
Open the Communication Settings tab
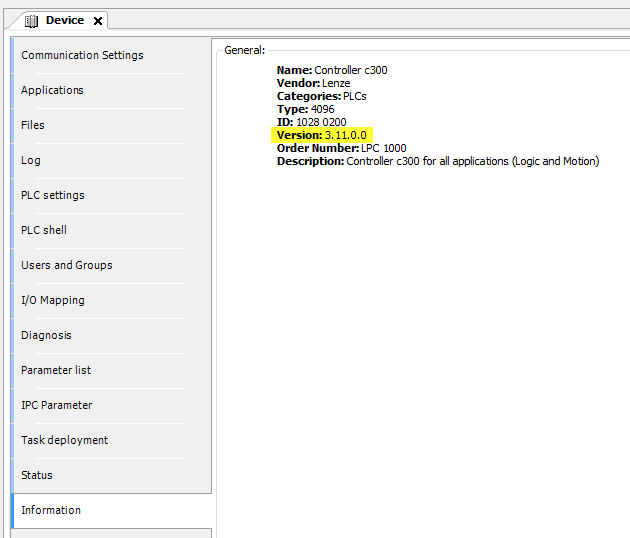point(82,55)
